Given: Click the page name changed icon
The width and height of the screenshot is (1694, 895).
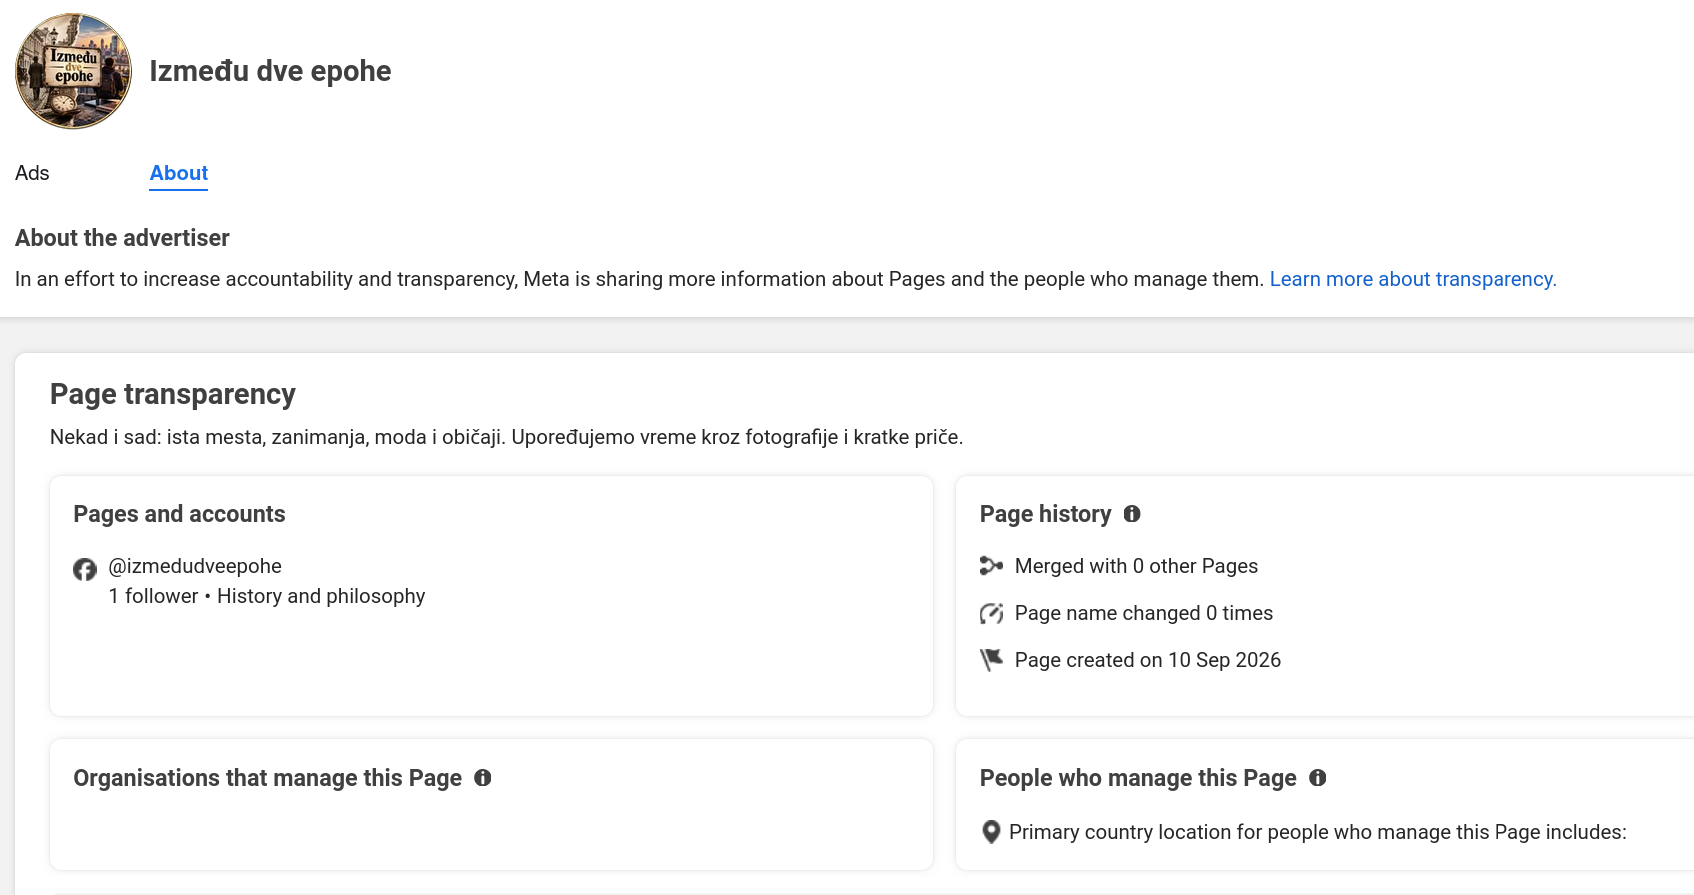Looking at the screenshot, I should coord(991,613).
